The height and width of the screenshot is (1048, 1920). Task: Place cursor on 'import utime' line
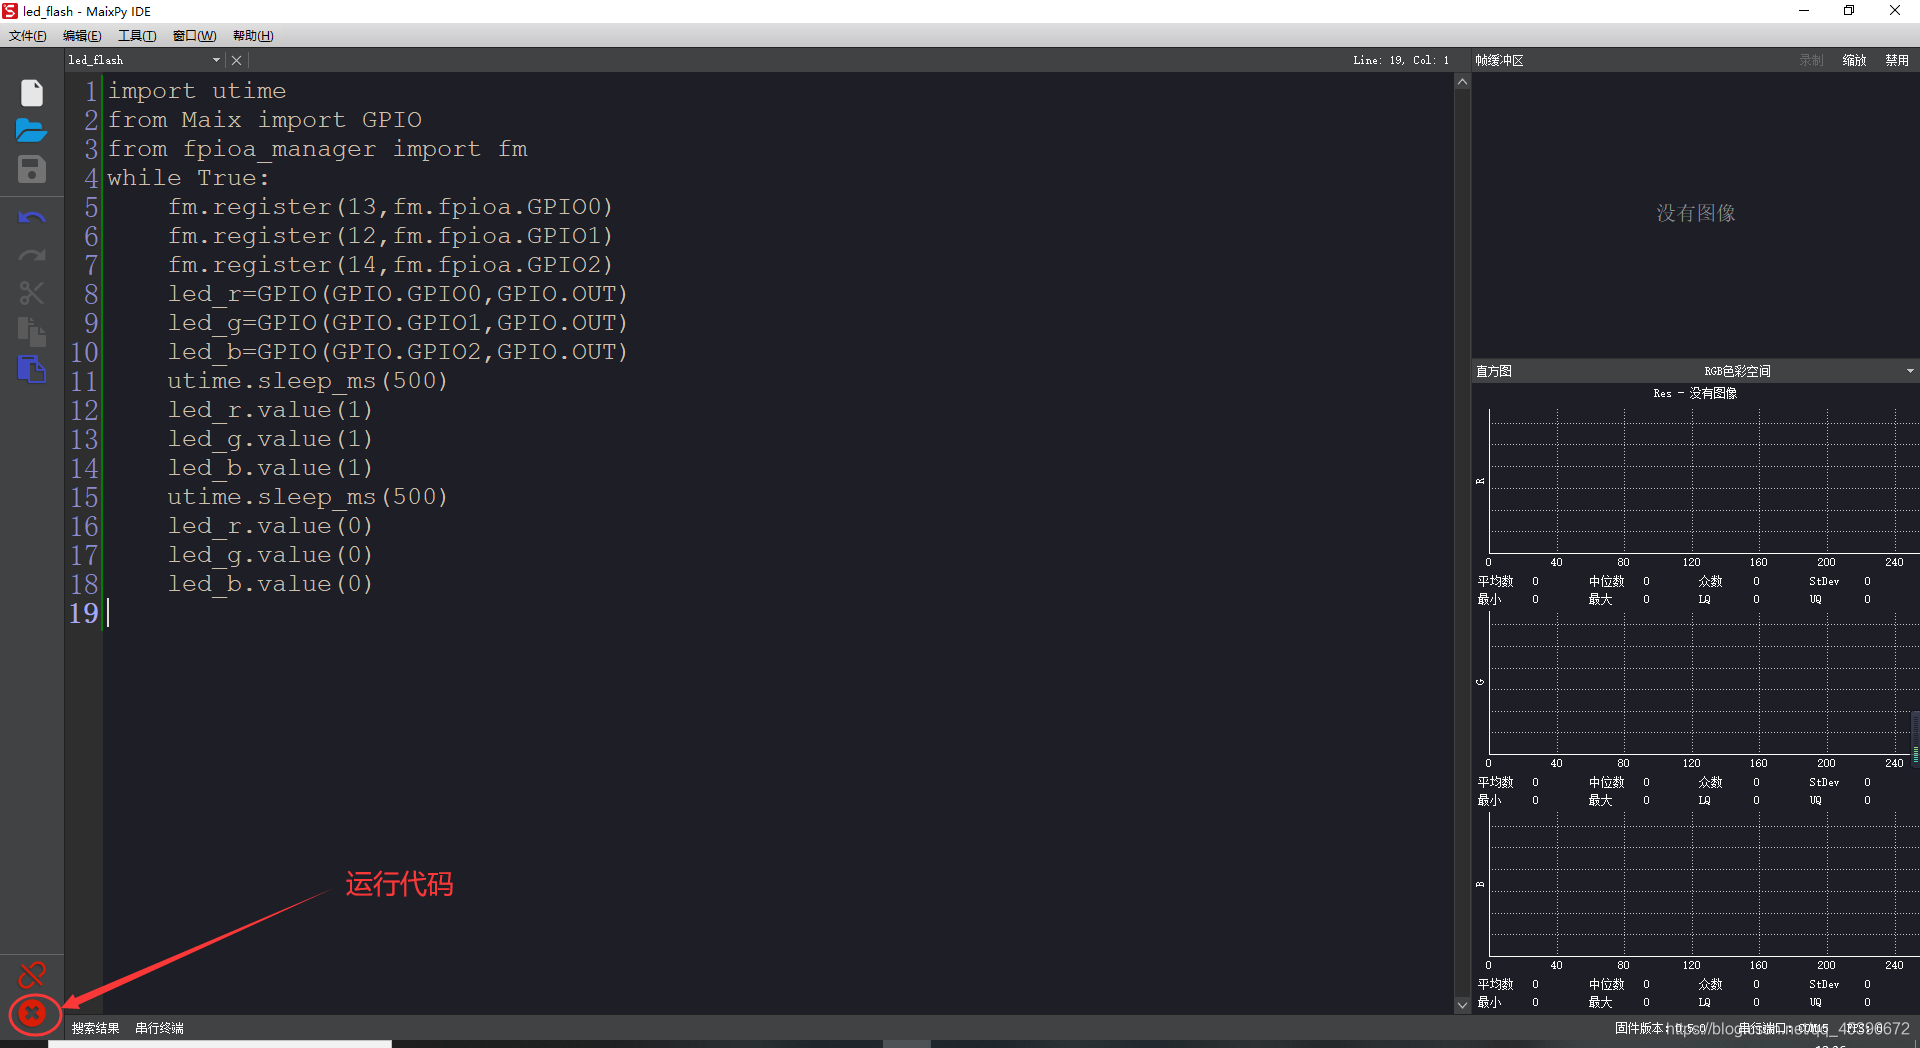[x=197, y=91]
